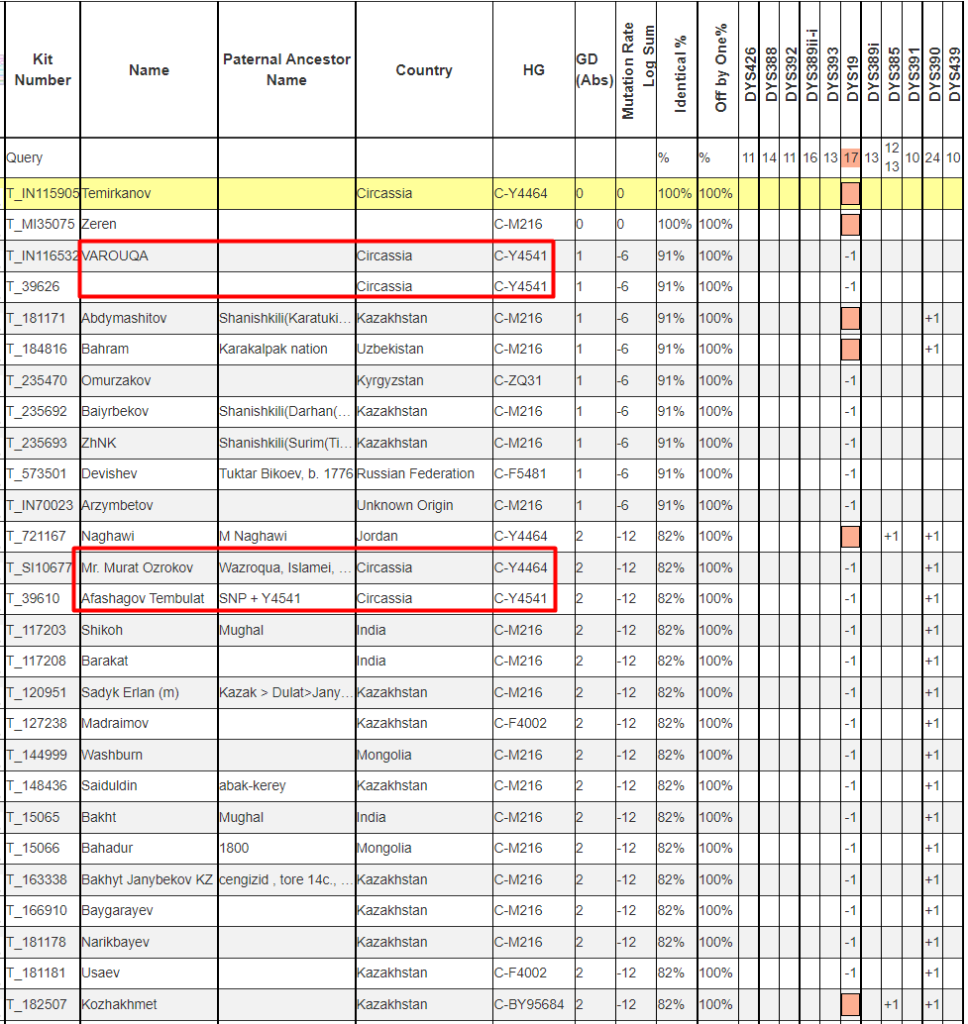Select the Jordan country cell

coord(377,536)
